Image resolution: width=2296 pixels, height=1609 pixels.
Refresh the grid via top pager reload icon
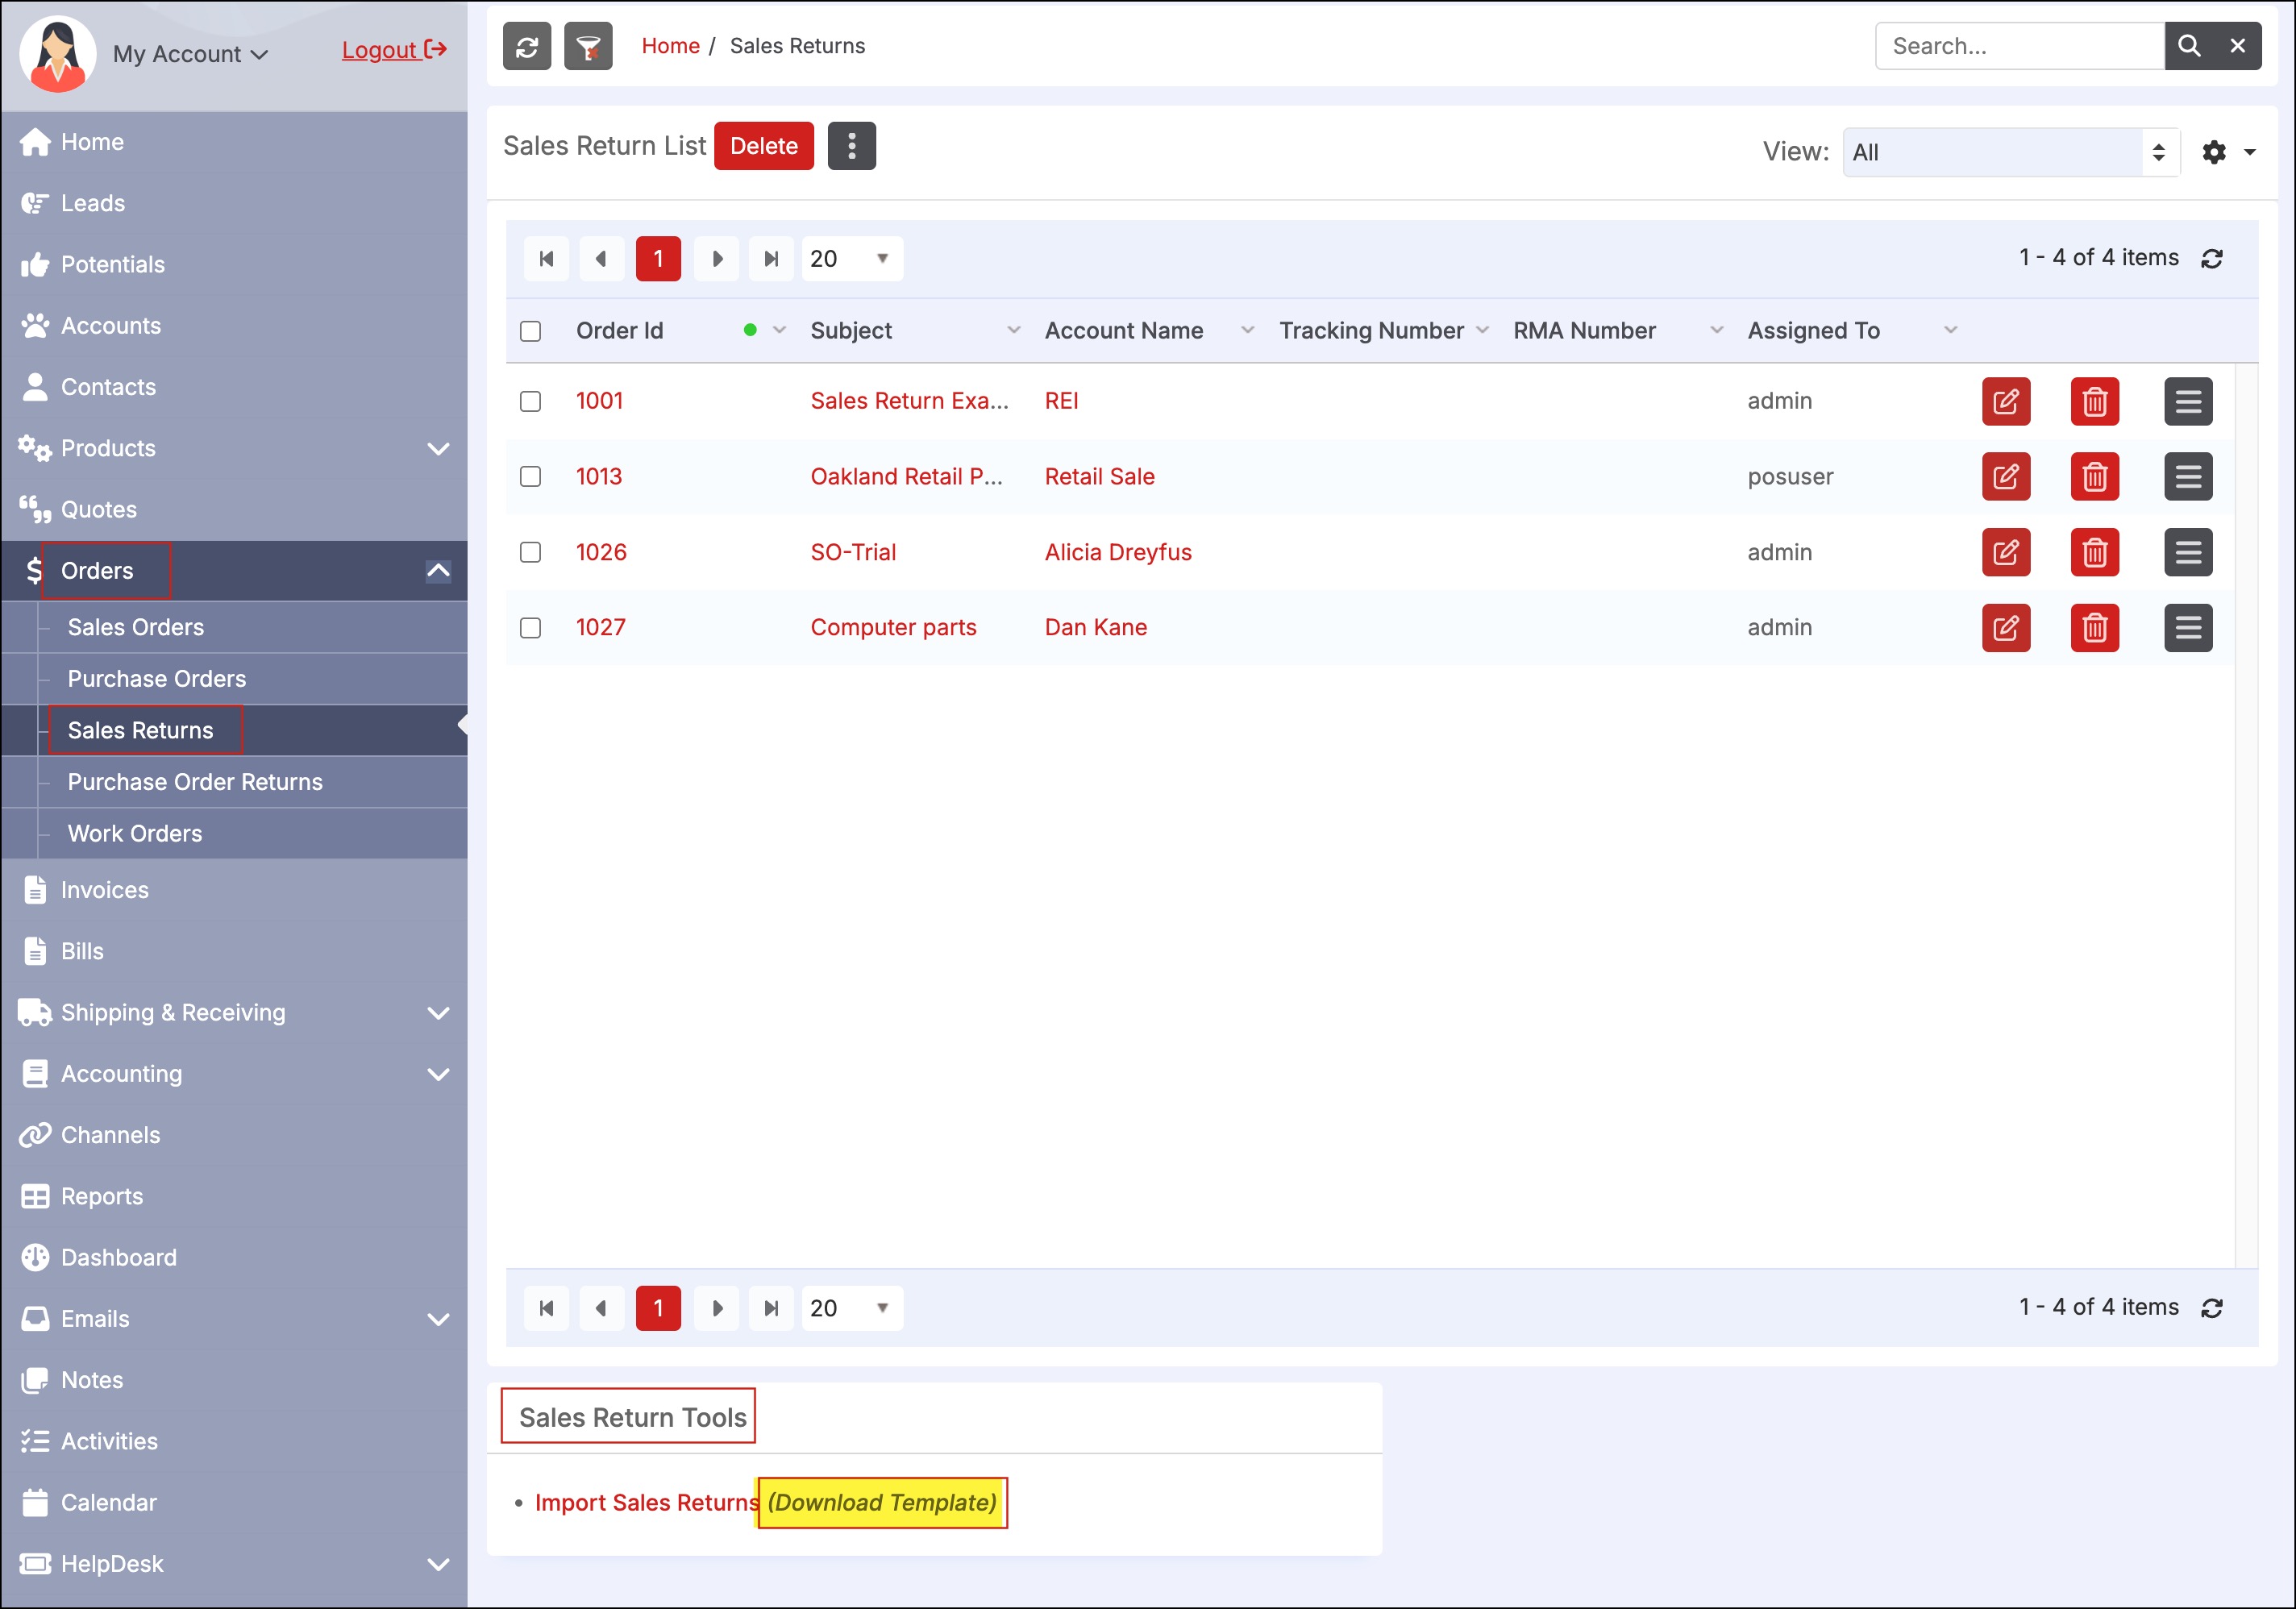(2212, 259)
